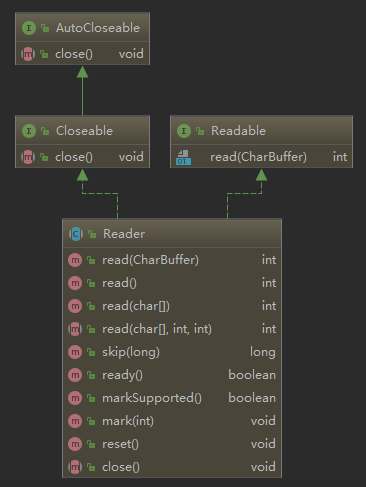Click the method icon of markSupported()

75,398
